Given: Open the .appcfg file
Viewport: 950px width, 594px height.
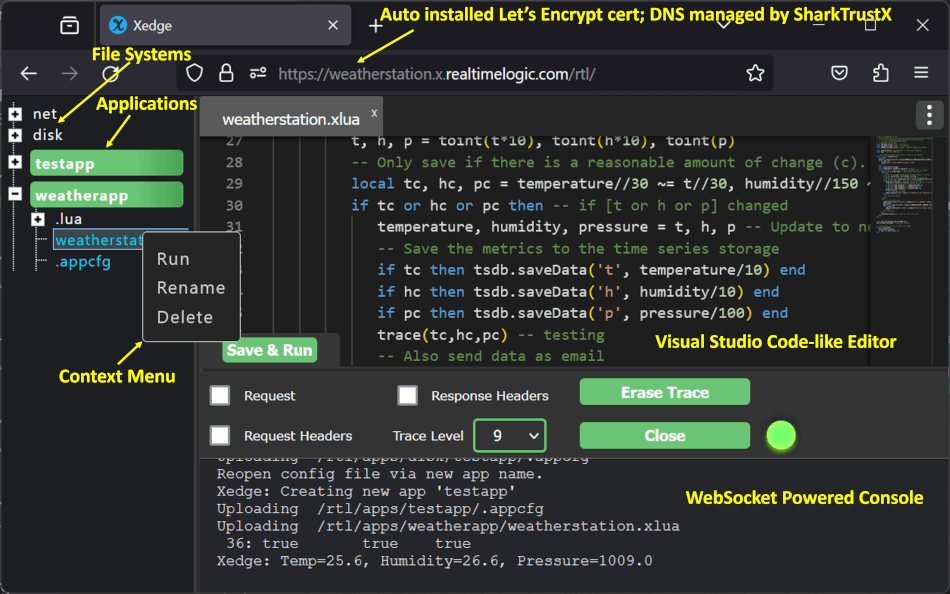Looking at the screenshot, I should tap(83, 262).
